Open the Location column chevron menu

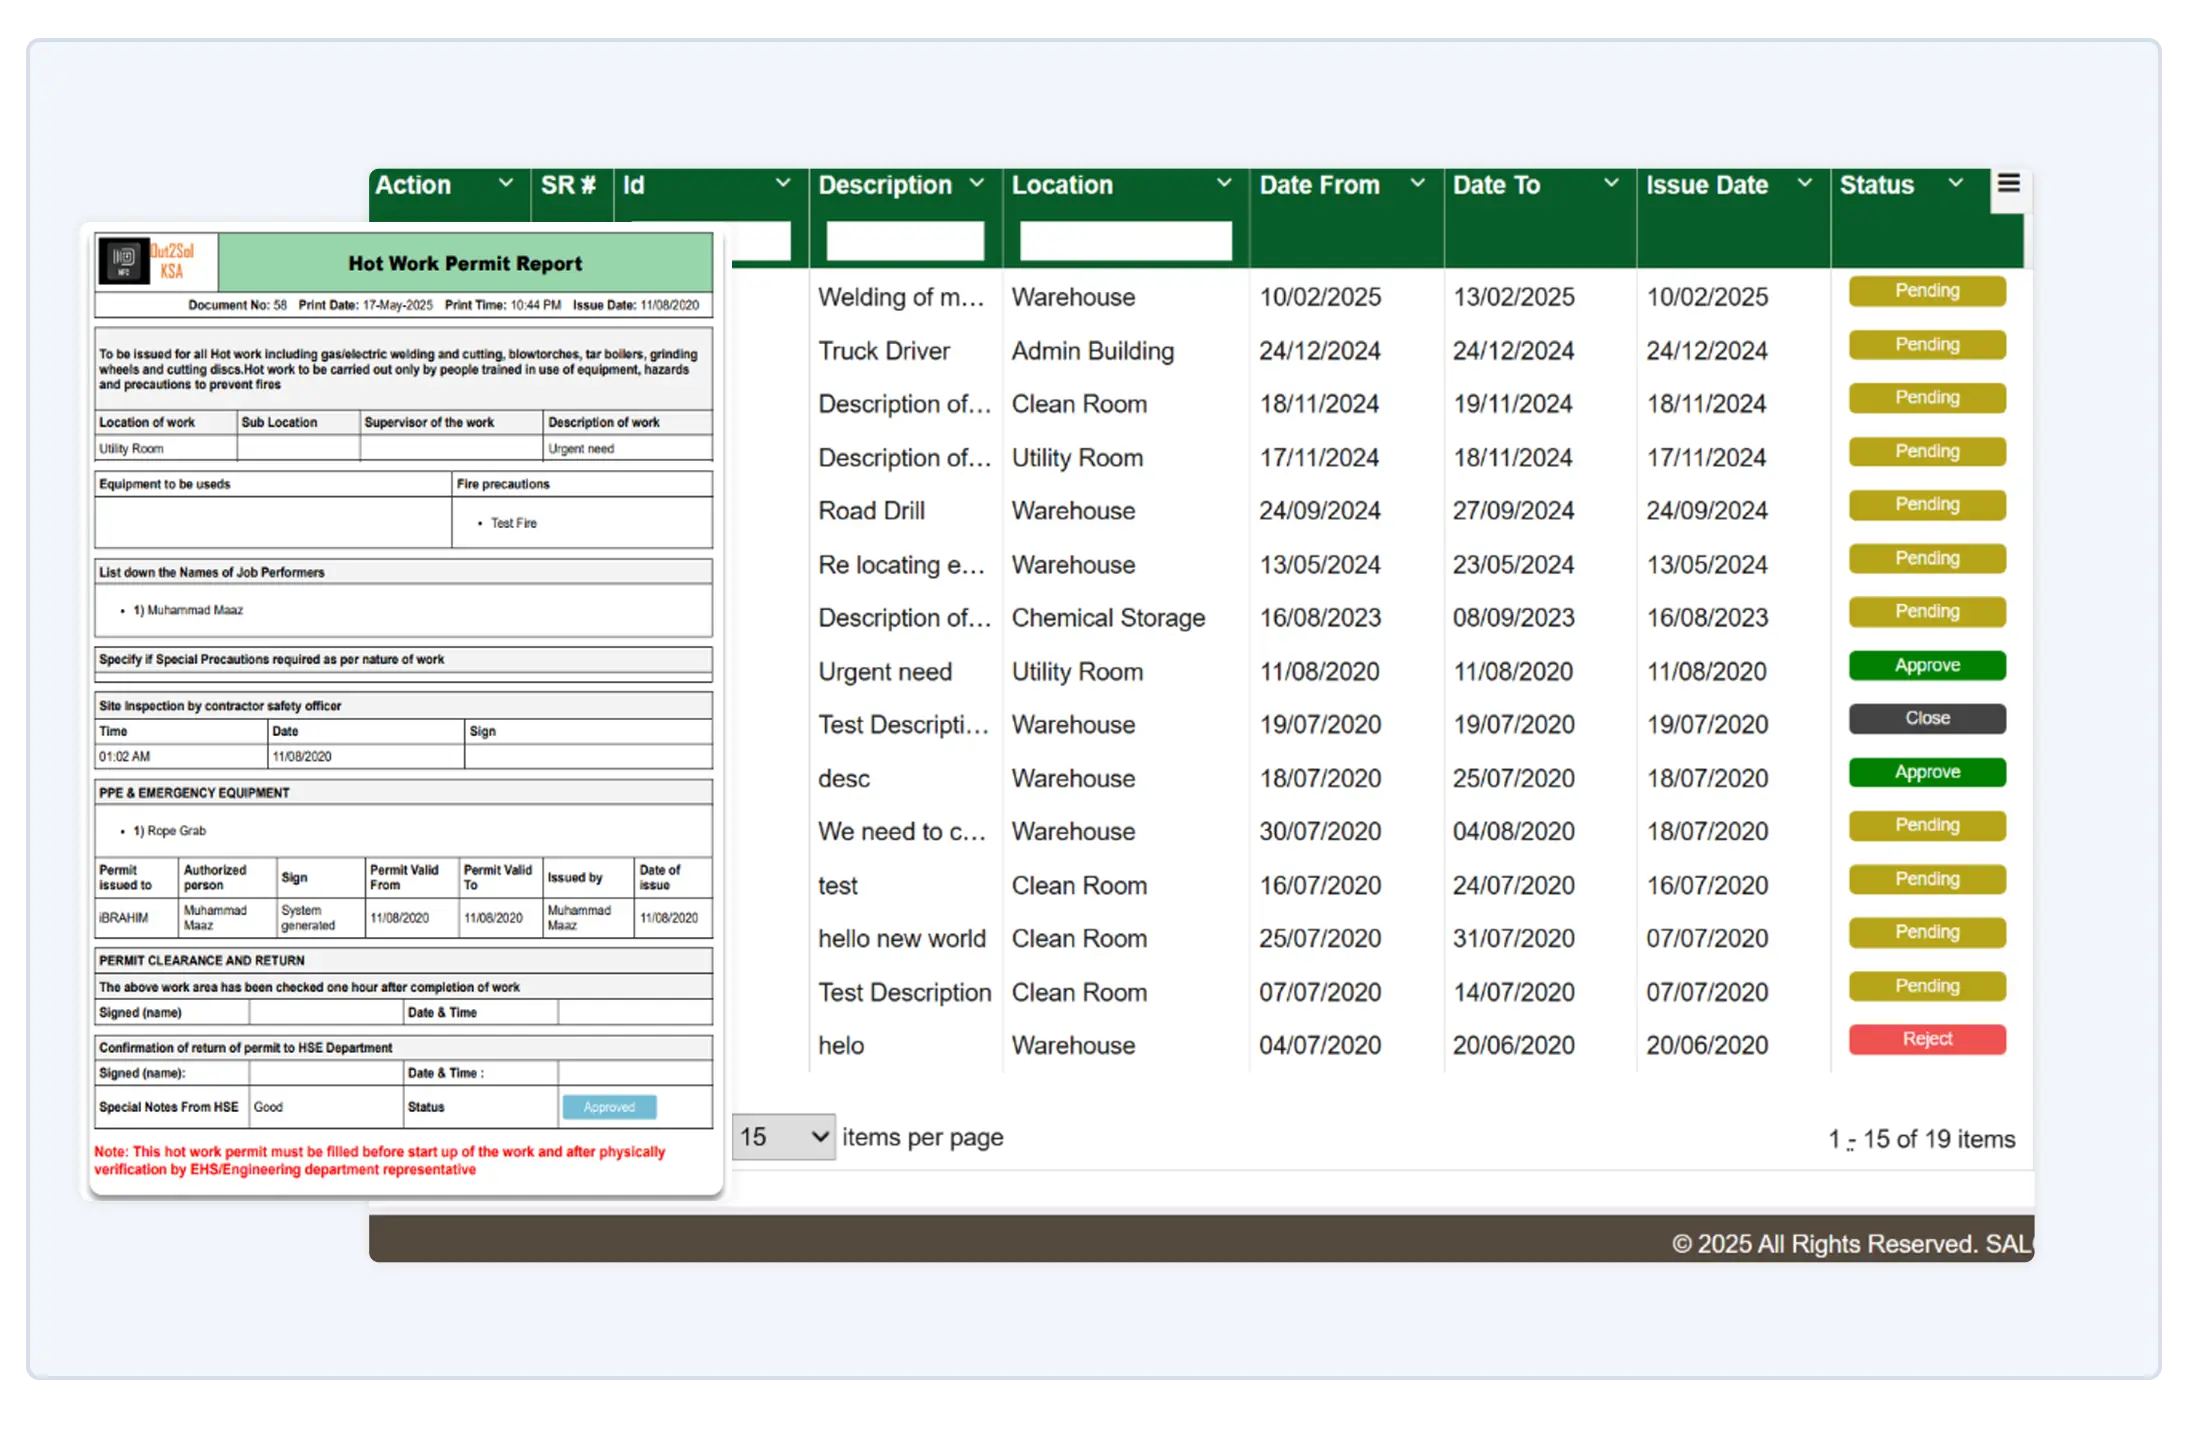click(1223, 184)
